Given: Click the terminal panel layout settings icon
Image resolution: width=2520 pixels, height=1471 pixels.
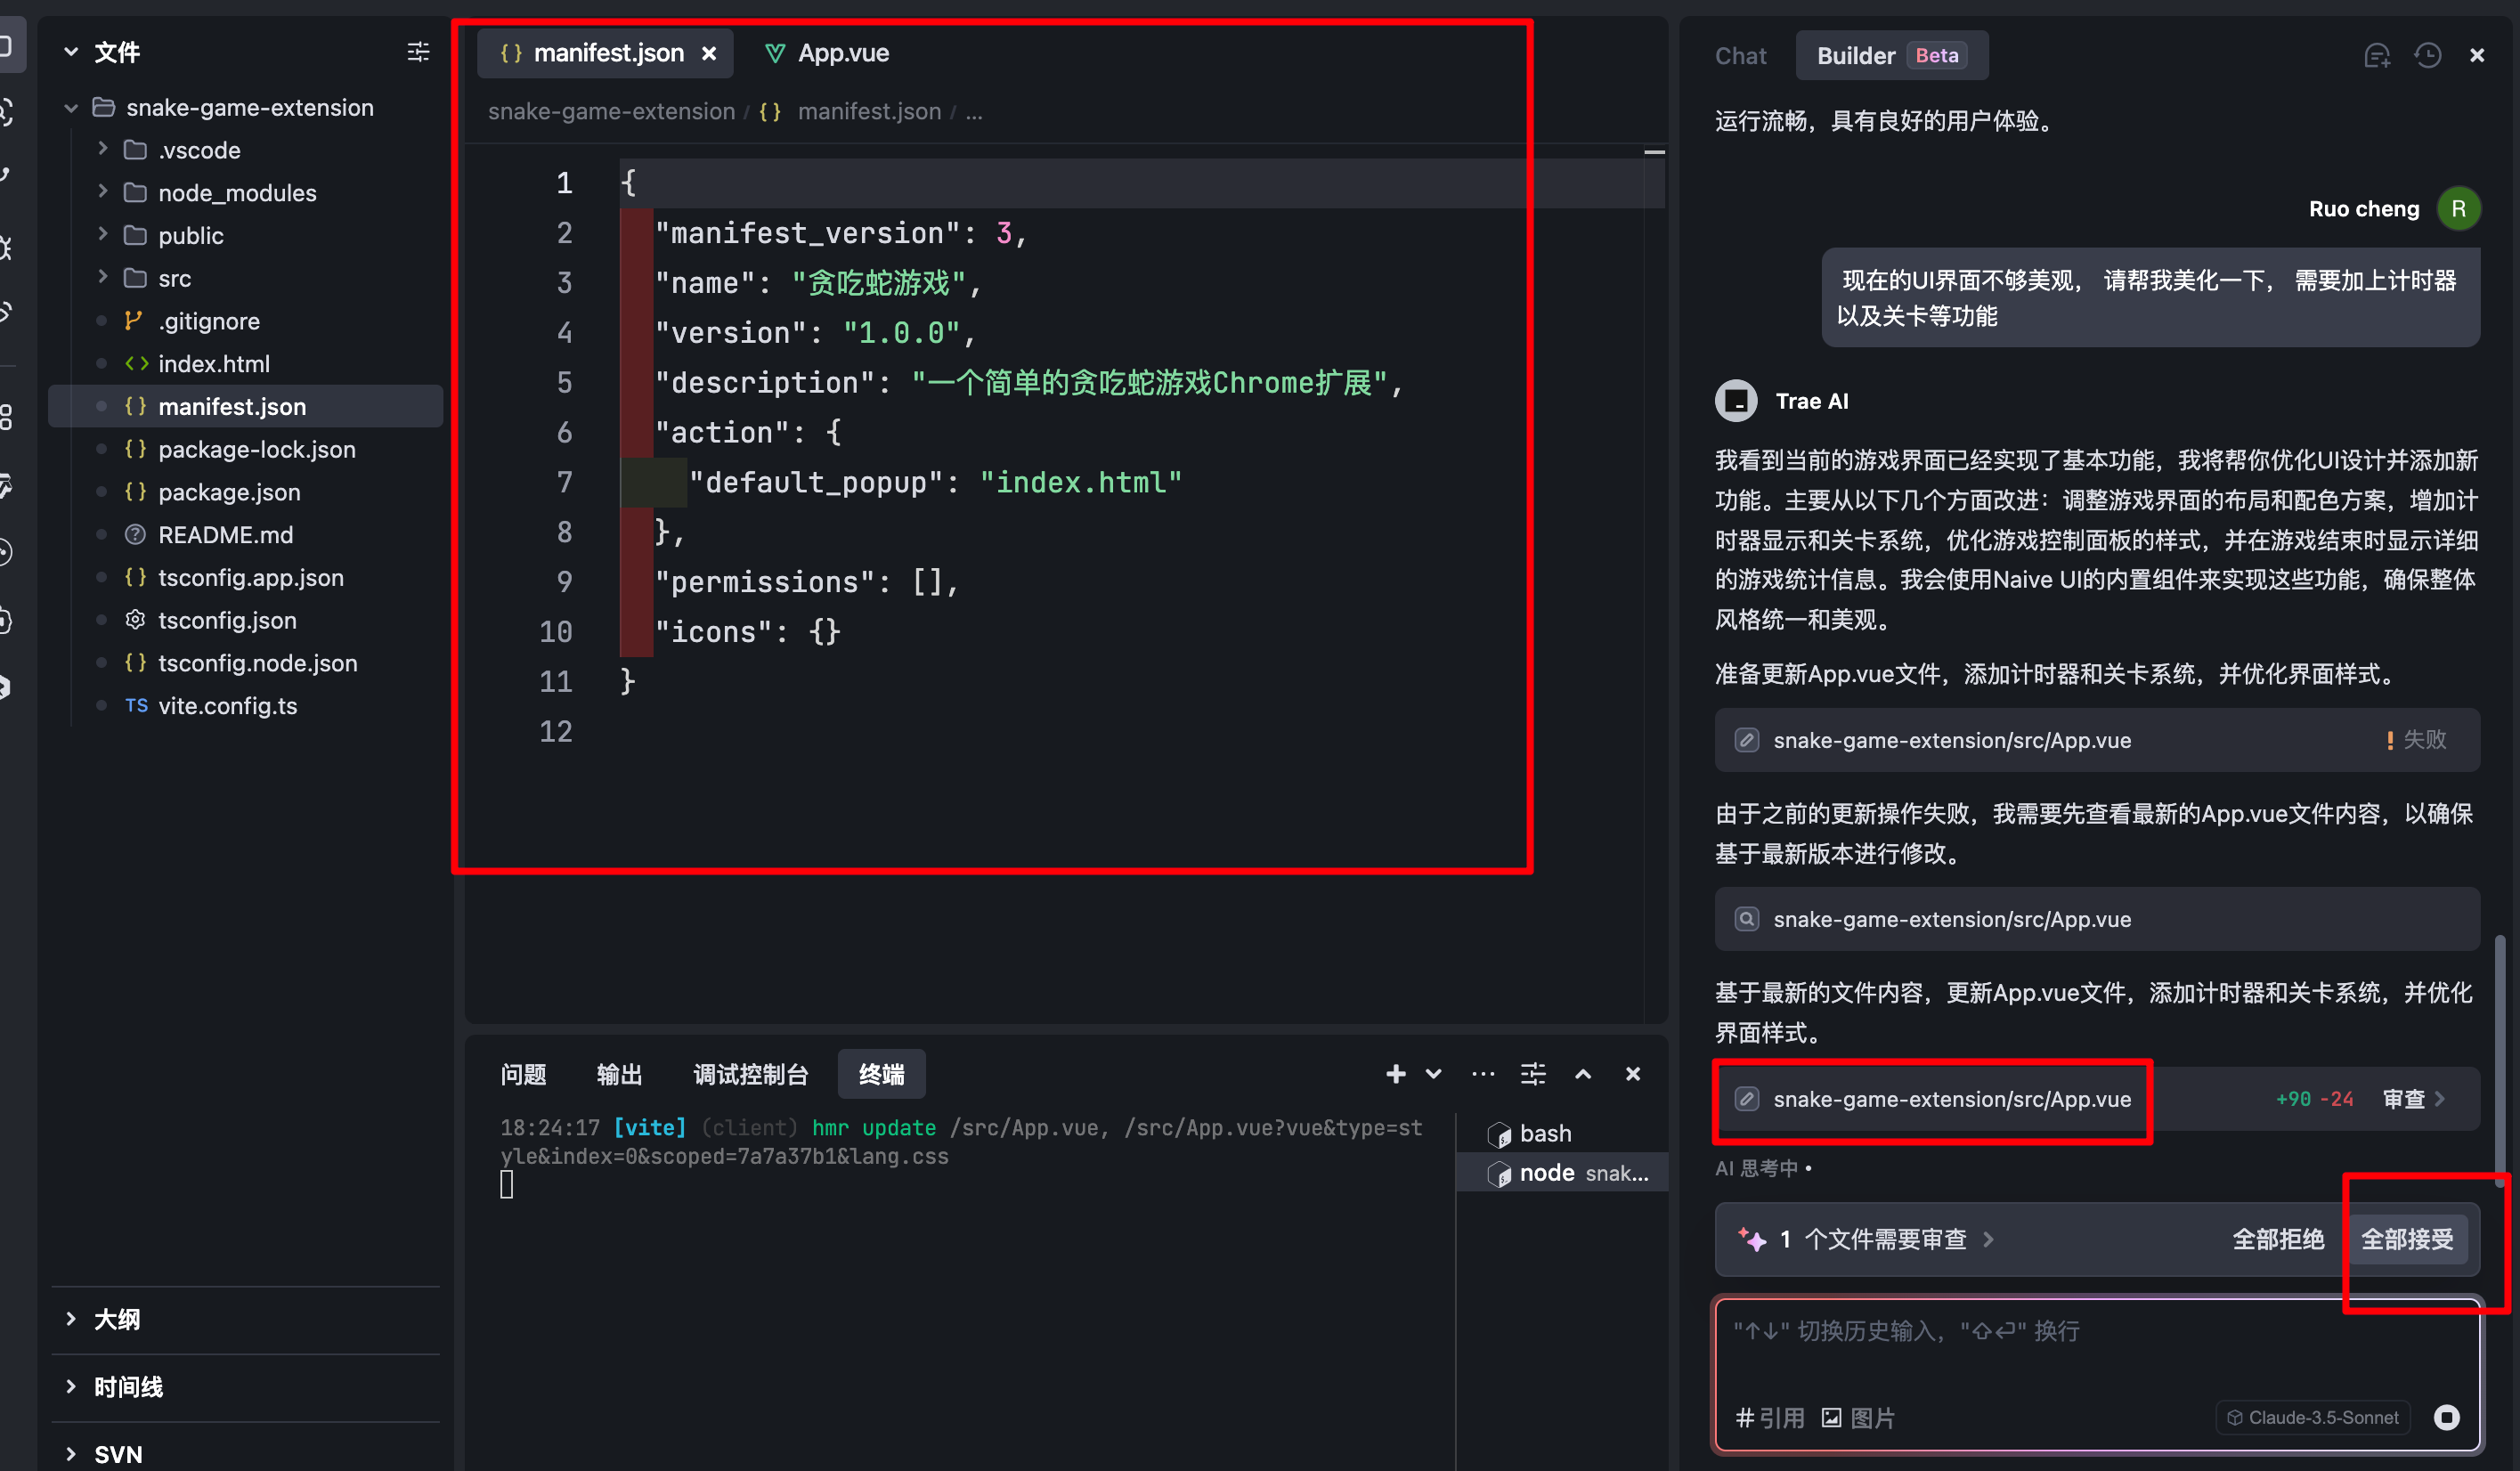Looking at the screenshot, I should (x=1532, y=1074).
